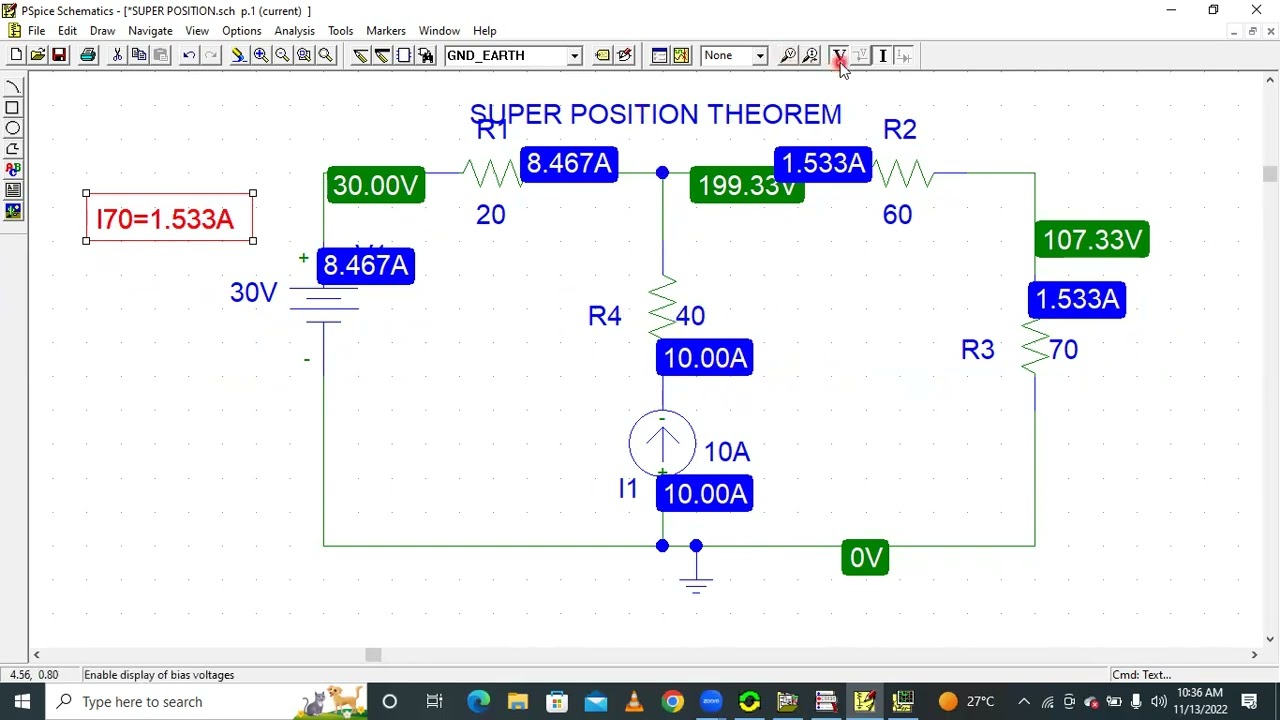Click the Redraw toolbar icon
The width and height of the screenshot is (1280, 720).
[238, 56]
